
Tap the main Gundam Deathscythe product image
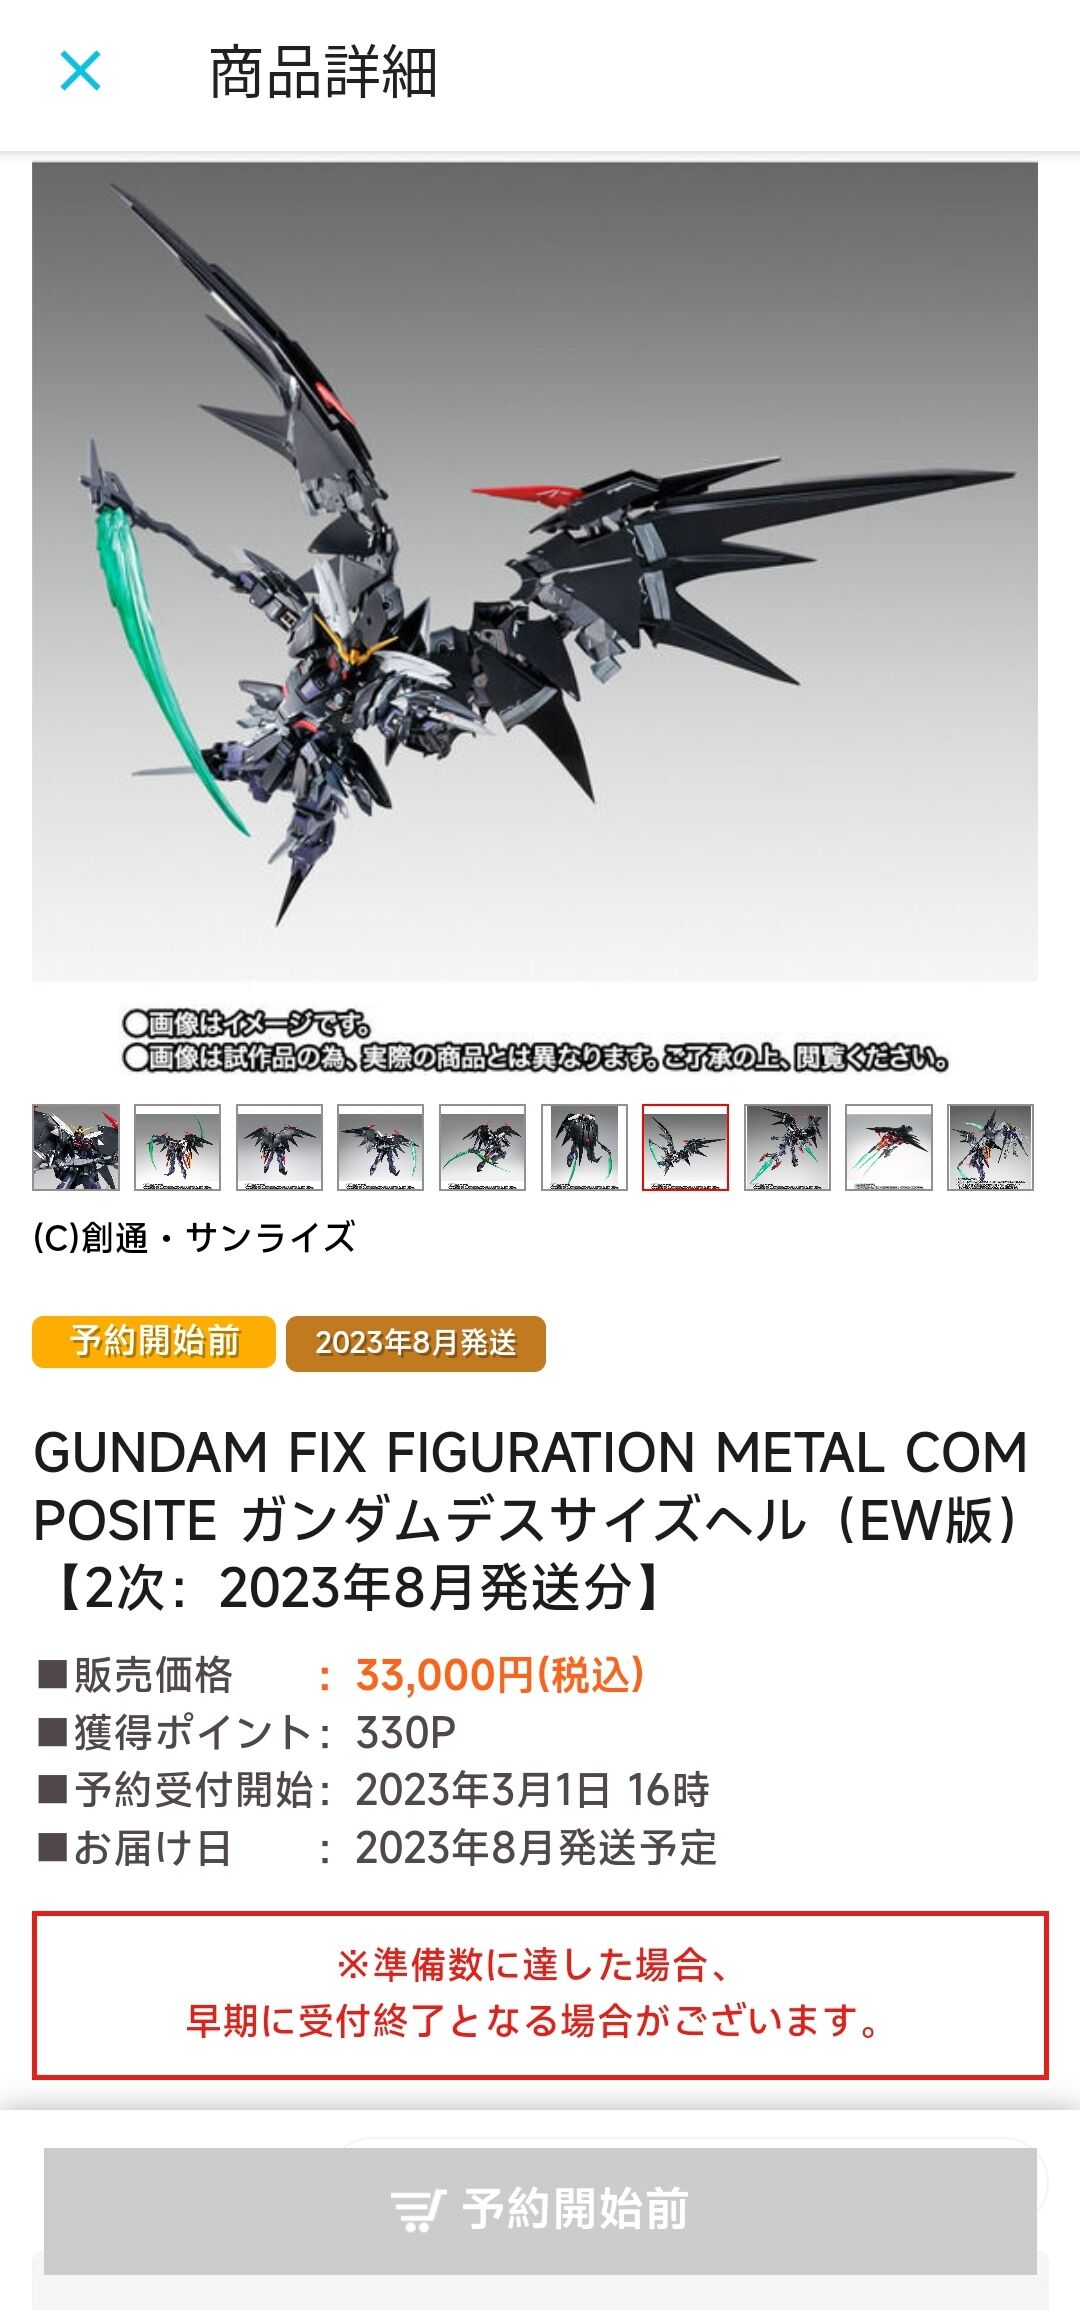coord(535,571)
